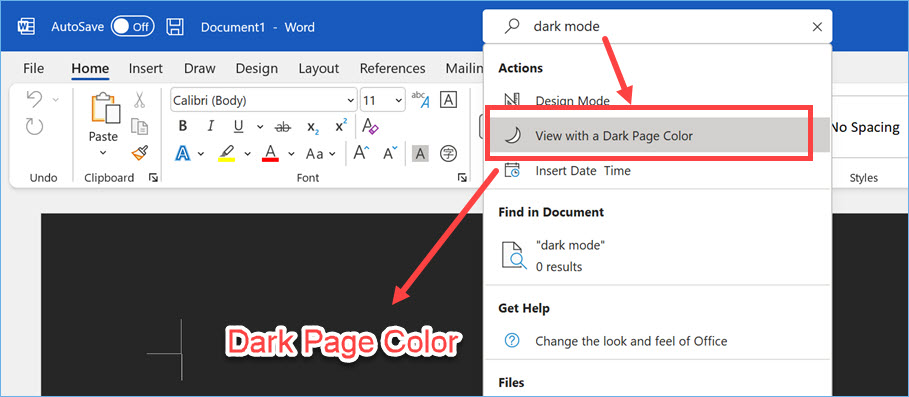Click the Undo arrow icon
The height and width of the screenshot is (397, 909).
coord(35,100)
